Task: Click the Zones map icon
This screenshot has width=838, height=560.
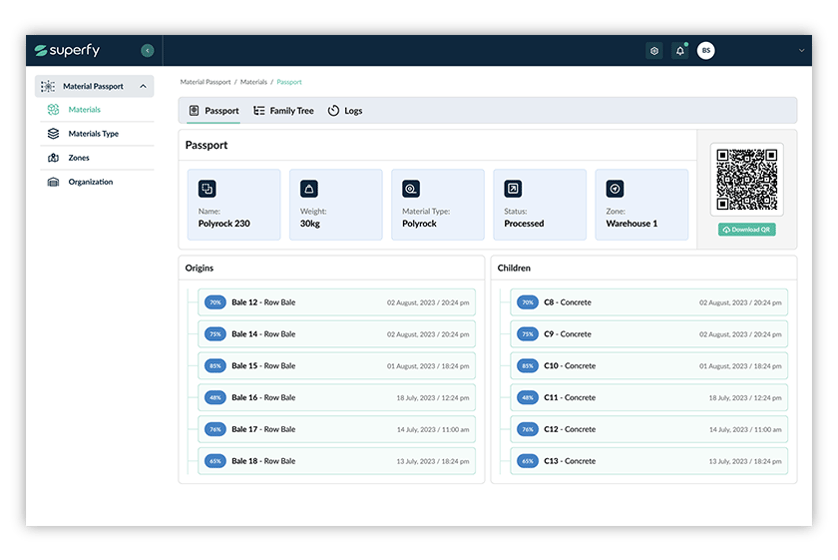Action: point(54,158)
